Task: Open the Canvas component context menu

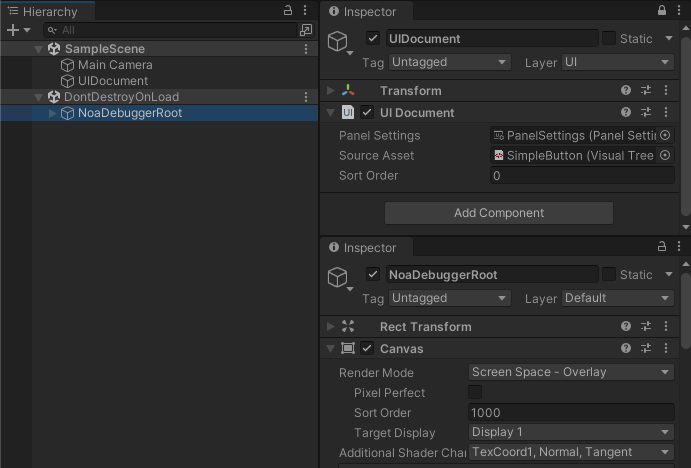Action: coord(666,348)
